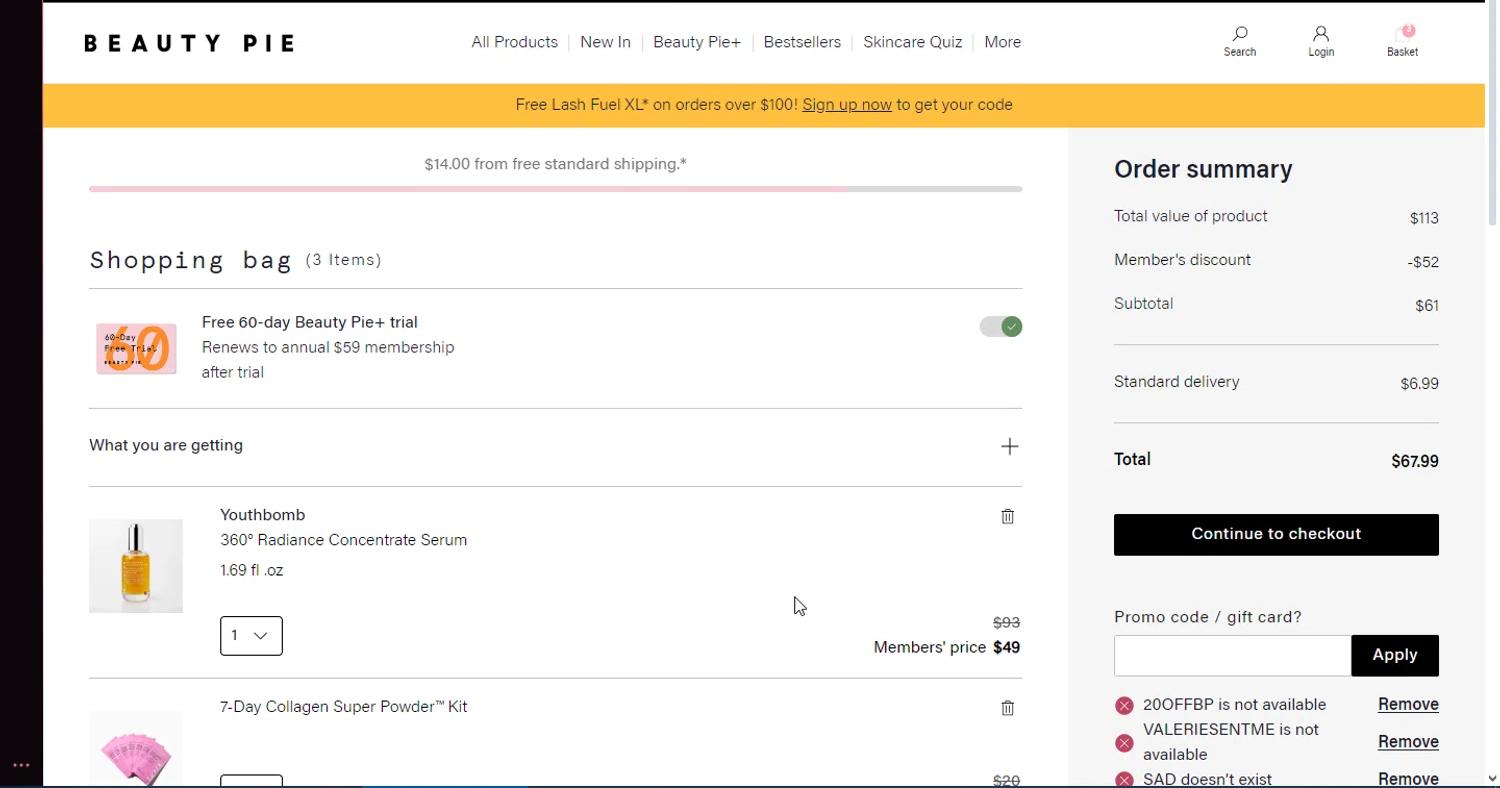Open the Youthbomb product title

262,515
